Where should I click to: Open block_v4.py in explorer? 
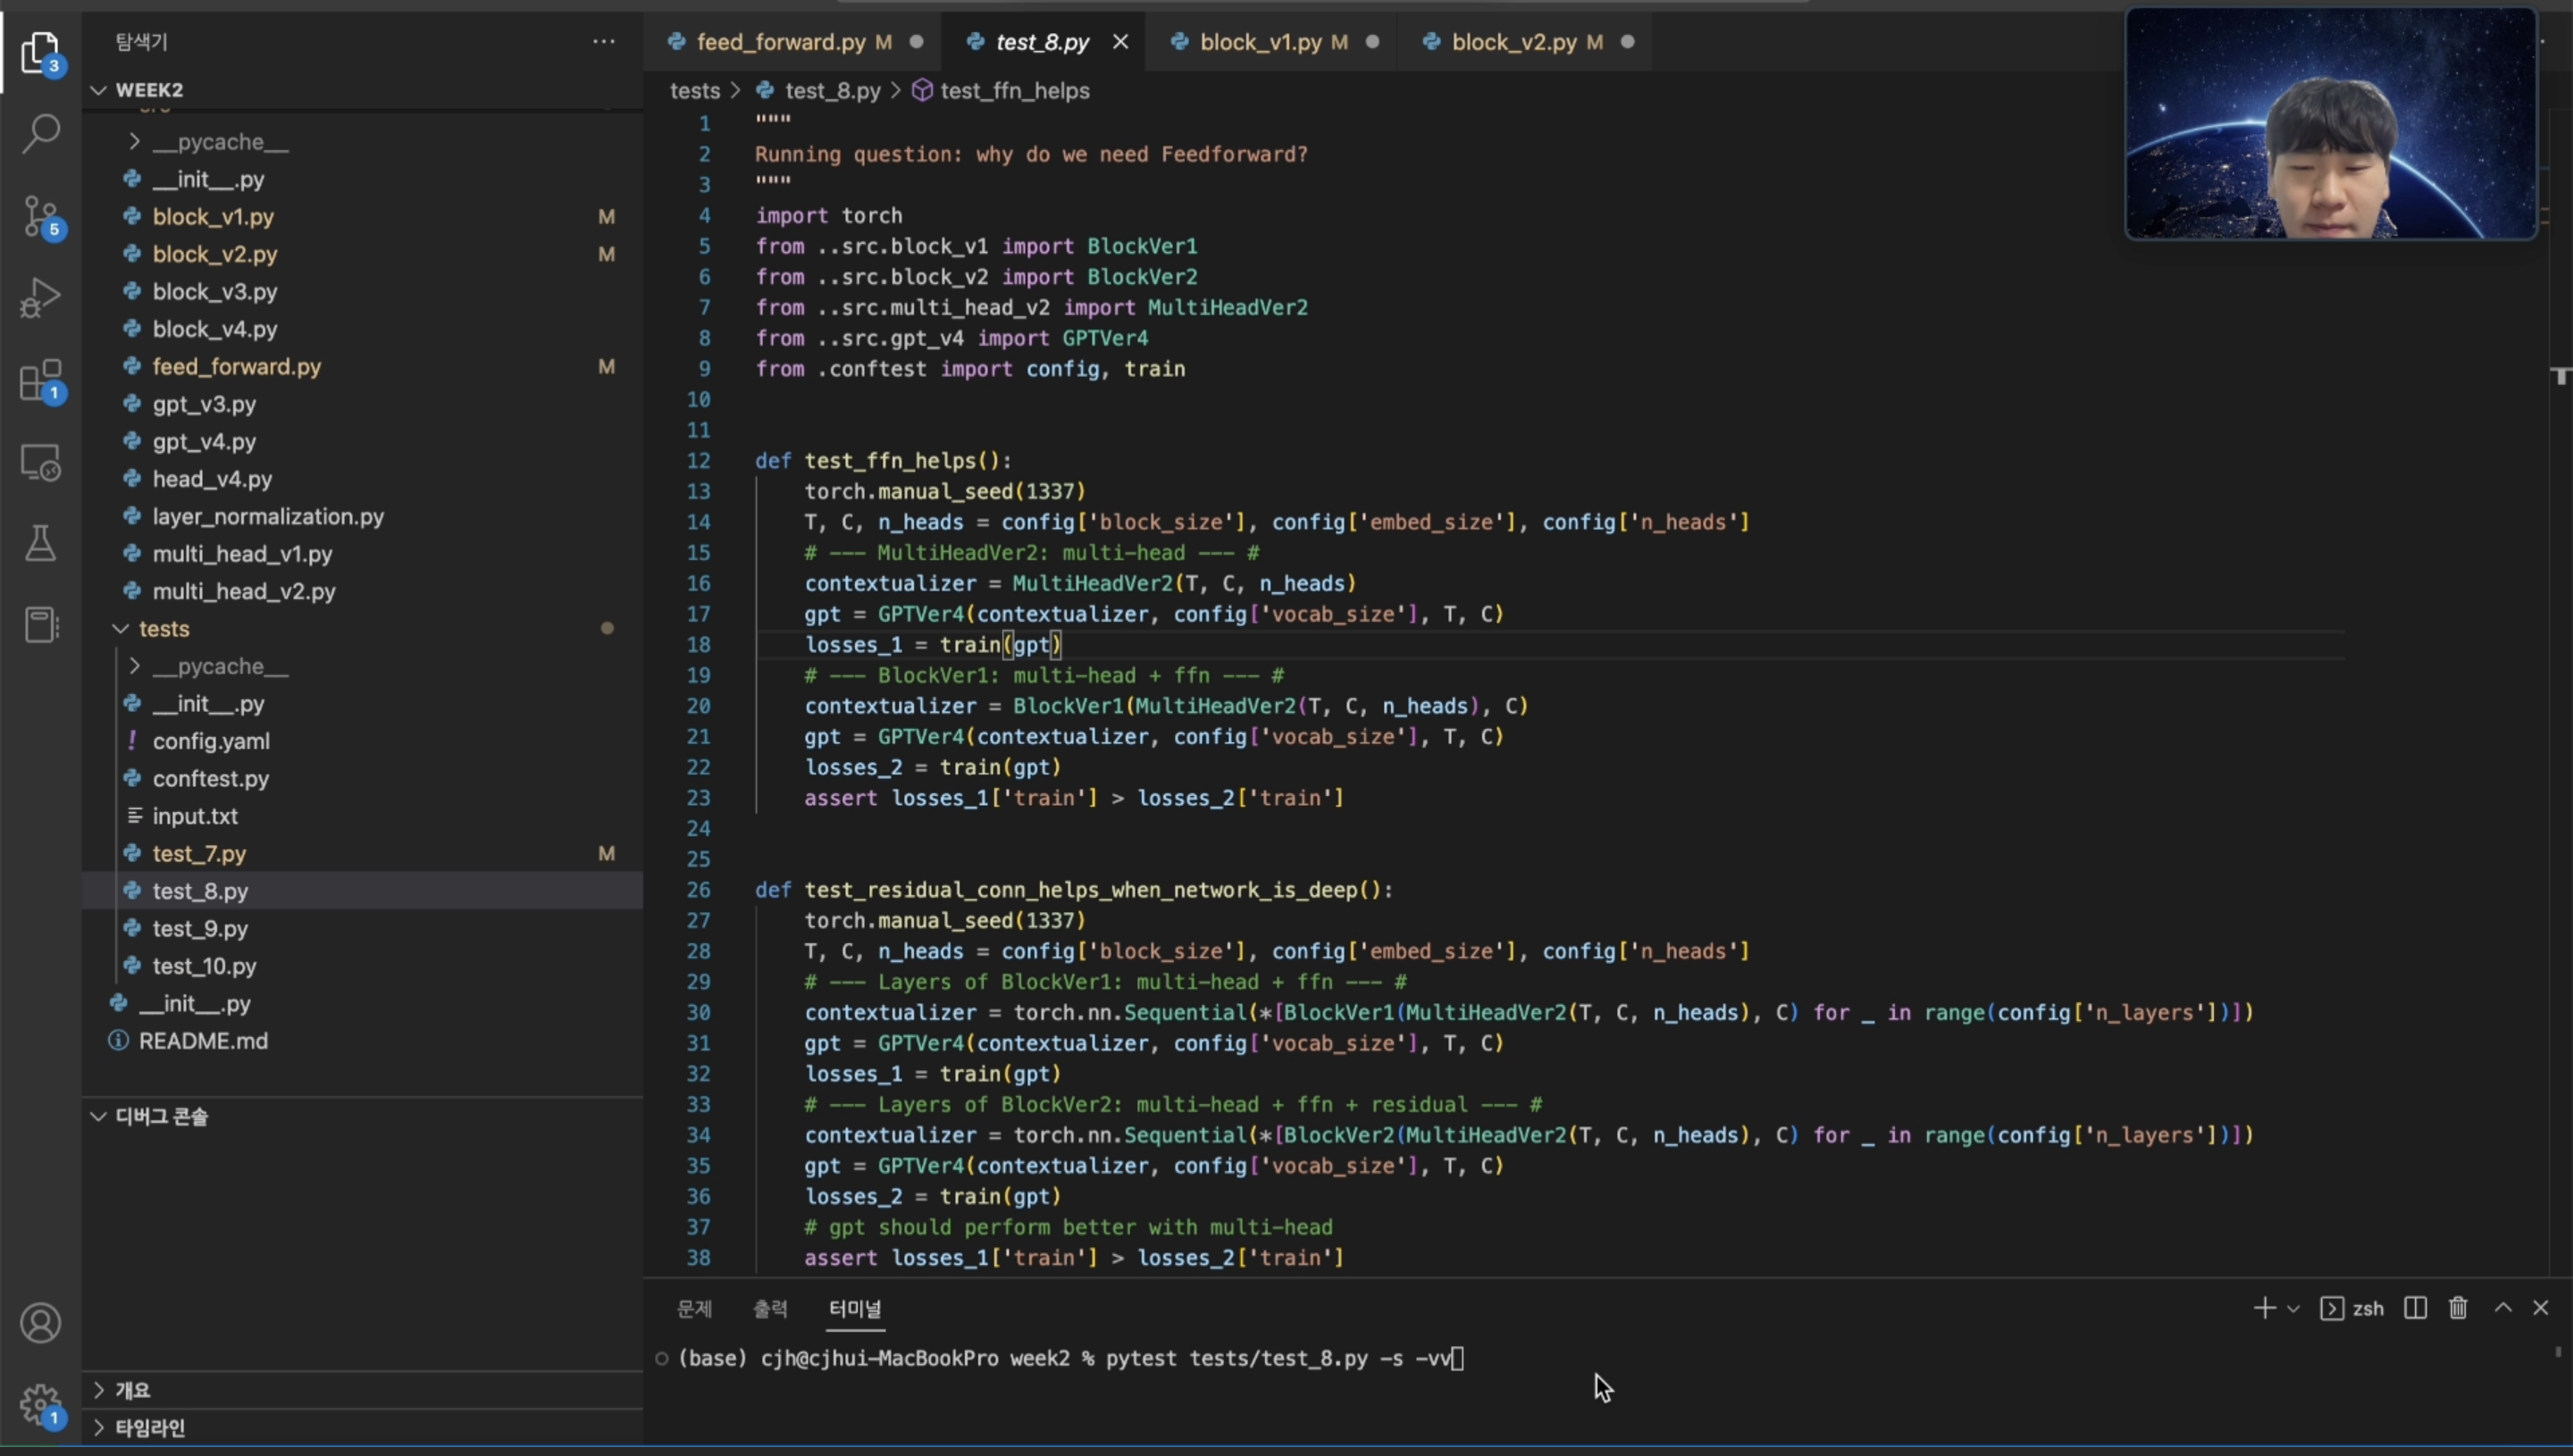(362, 329)
